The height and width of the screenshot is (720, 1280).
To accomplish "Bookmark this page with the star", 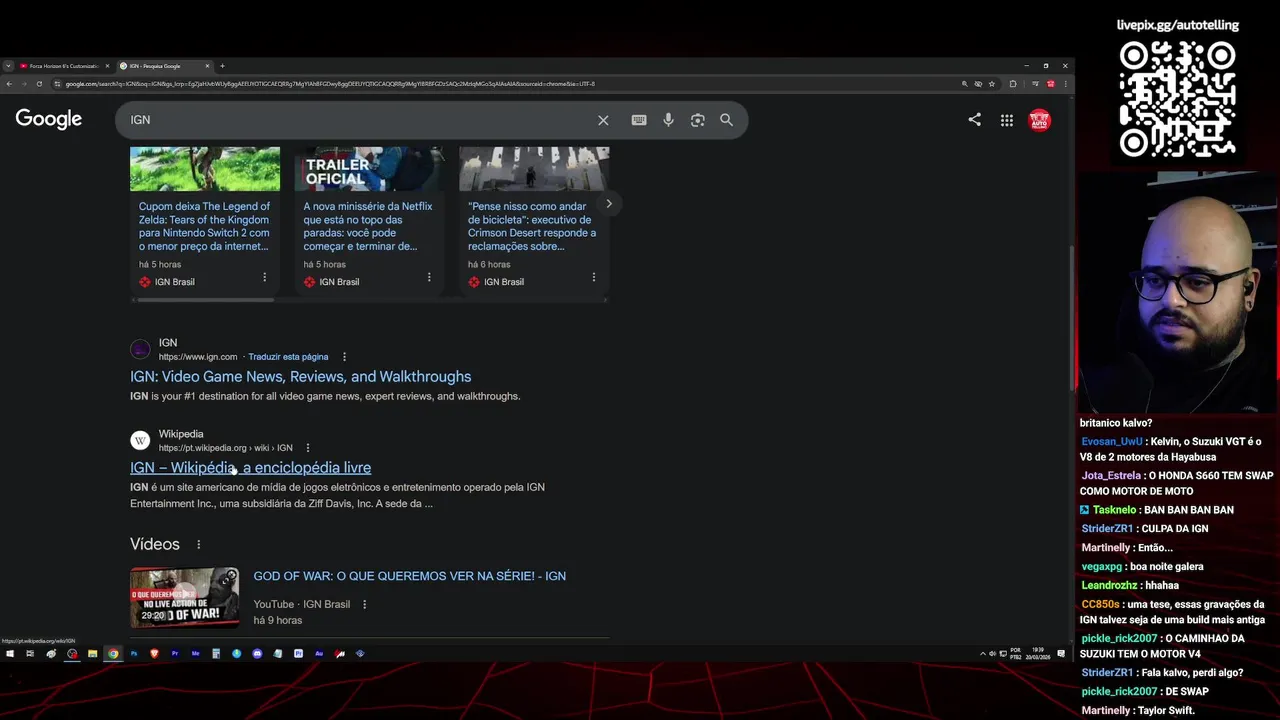I will point(992,84).
